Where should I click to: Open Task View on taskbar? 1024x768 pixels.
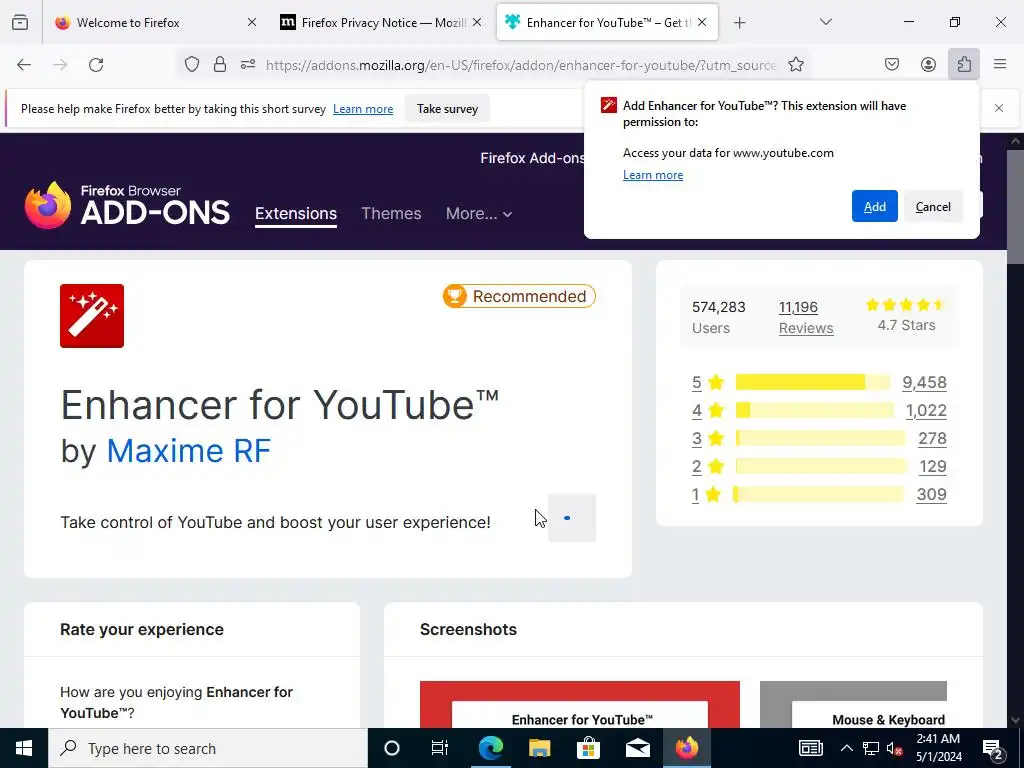point(440,748)
